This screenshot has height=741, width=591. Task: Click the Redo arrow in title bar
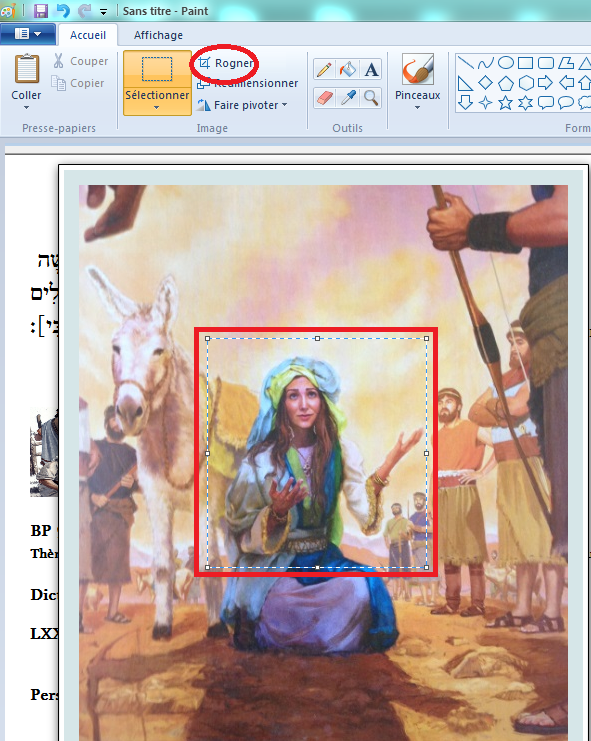84,10
